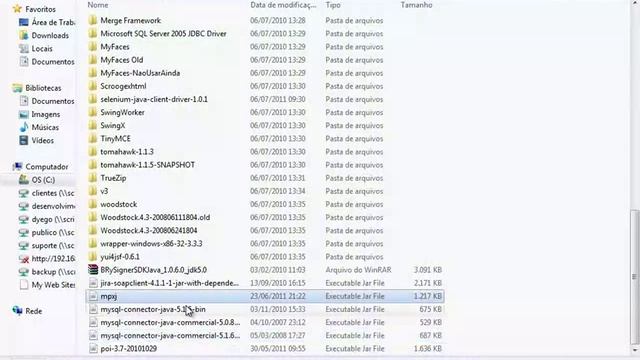Select the jar icon of mpxj file

coord(93,296)
